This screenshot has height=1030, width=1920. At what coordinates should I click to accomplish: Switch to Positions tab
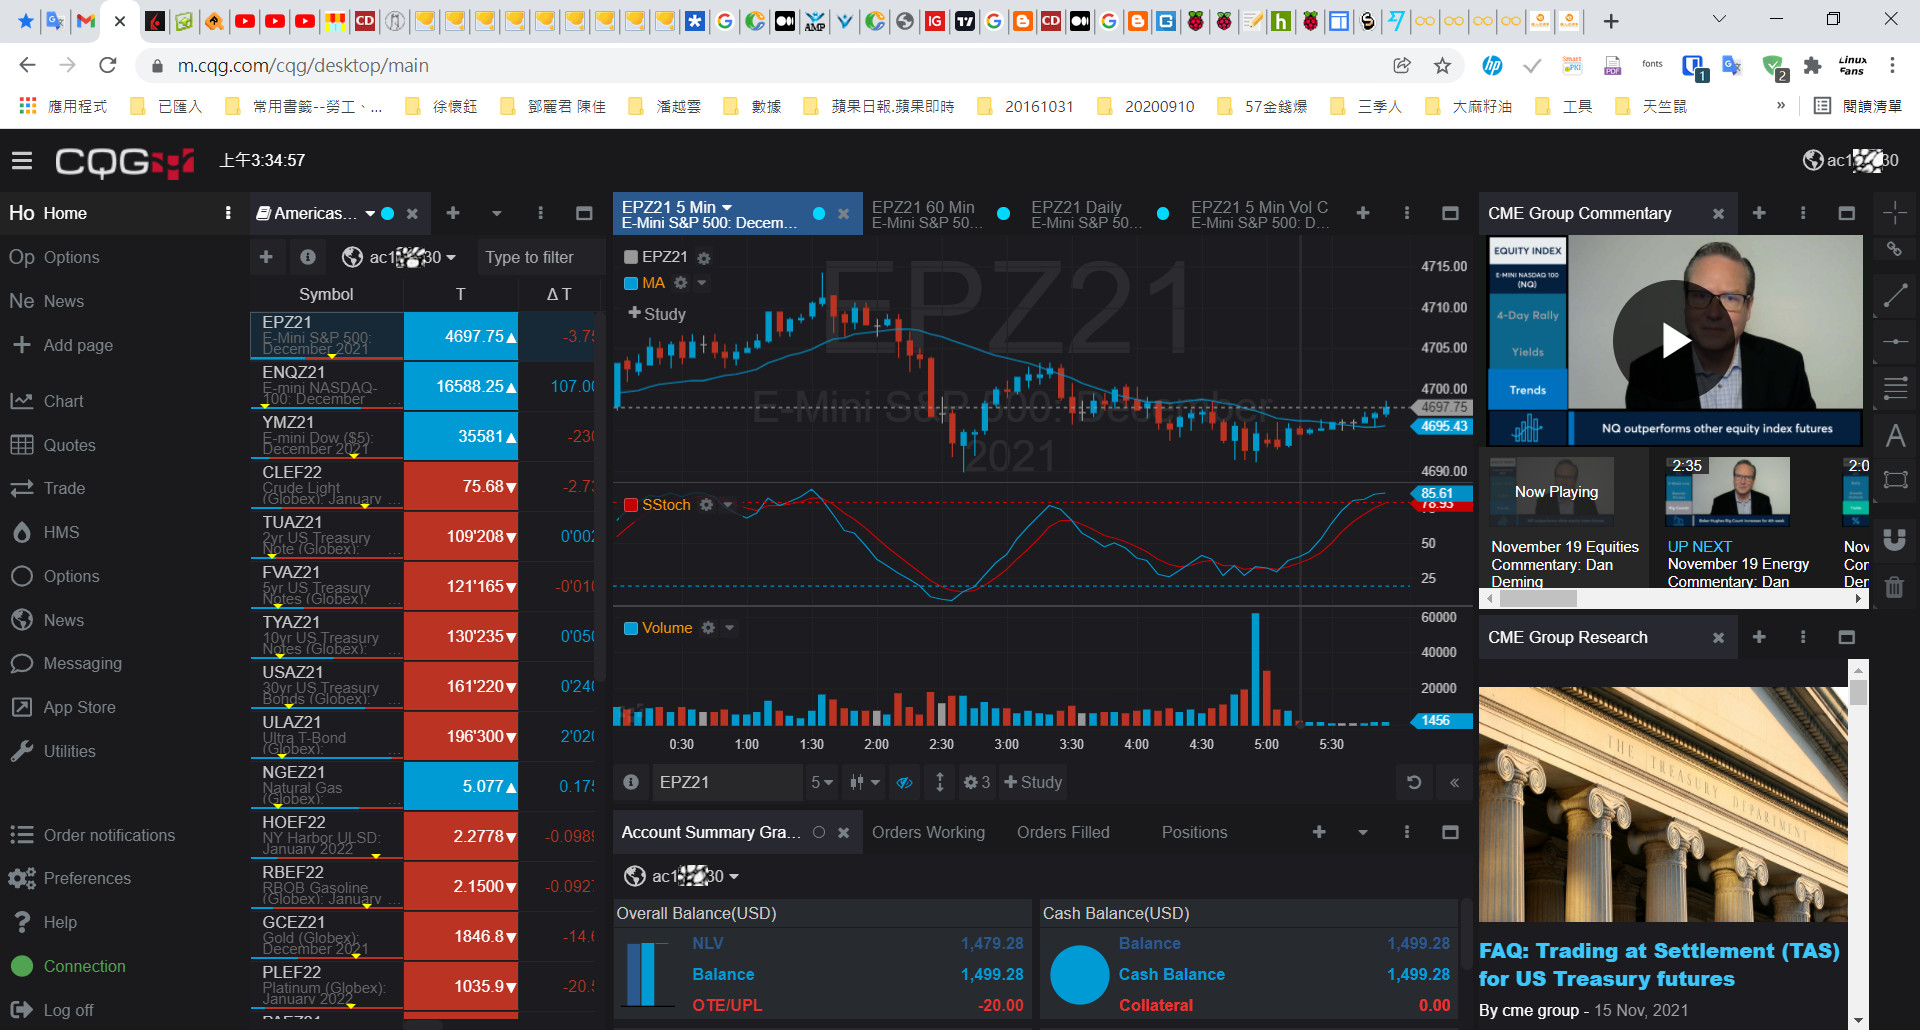pyautogui.click(x=1194, y=832)
